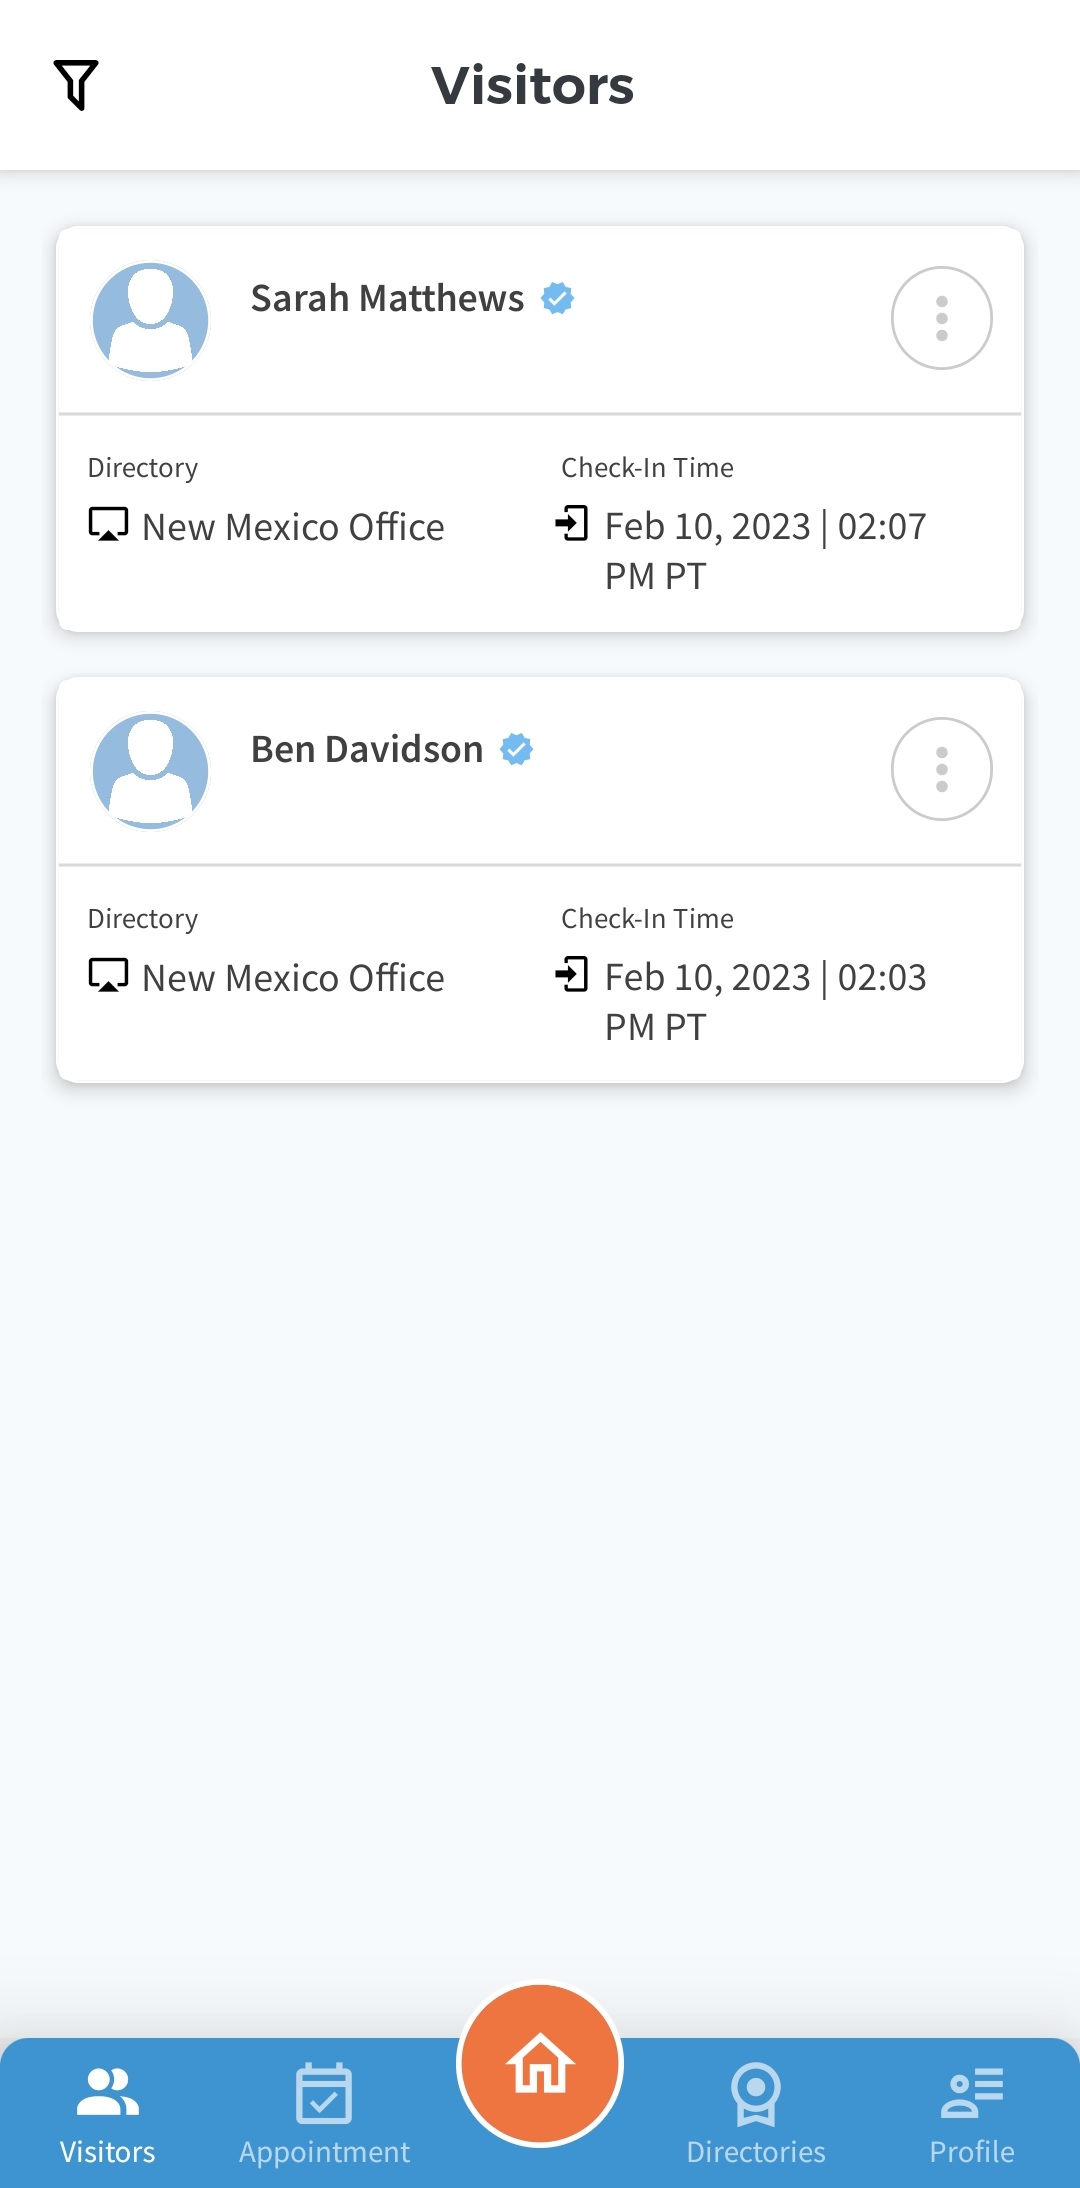Image resolution: width=1080 pixels, height=2188 pixels.
Task: Open the visitor filter funnel icon
Action: [x=76, y=85]
